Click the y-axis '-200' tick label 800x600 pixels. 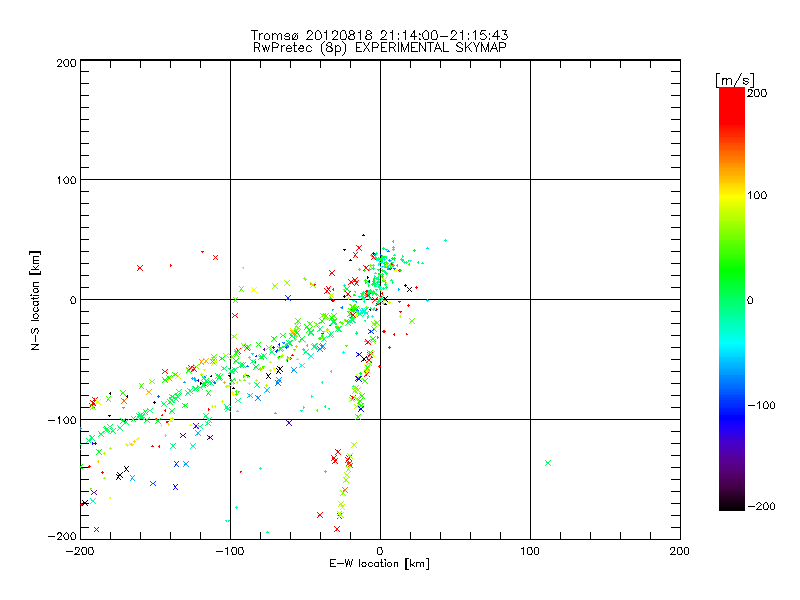tap(62, 536)
